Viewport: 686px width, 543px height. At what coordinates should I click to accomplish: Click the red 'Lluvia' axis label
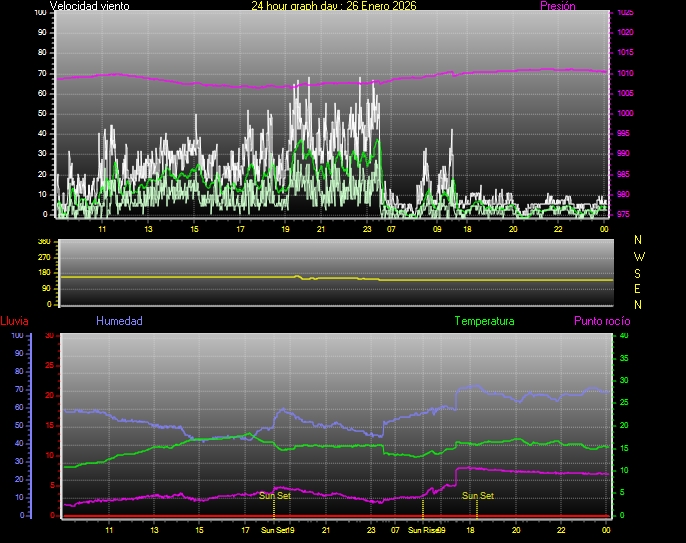pos(14,322)
